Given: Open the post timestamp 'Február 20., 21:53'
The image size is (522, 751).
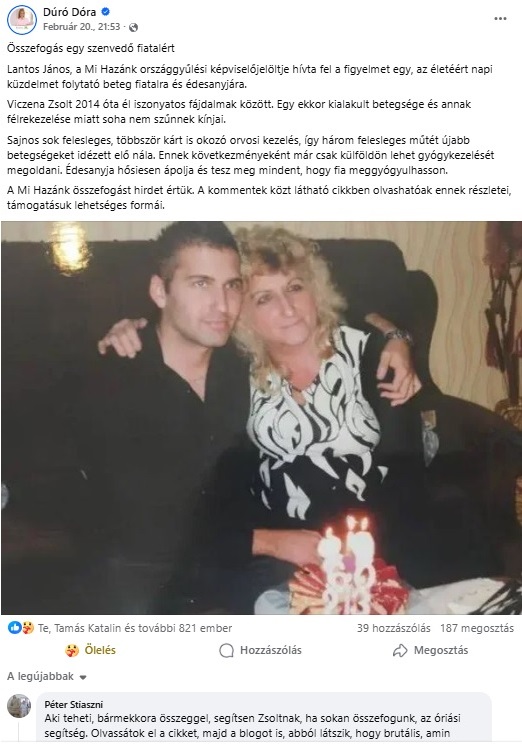Looking at the screenshot, I should coord(81,27).
